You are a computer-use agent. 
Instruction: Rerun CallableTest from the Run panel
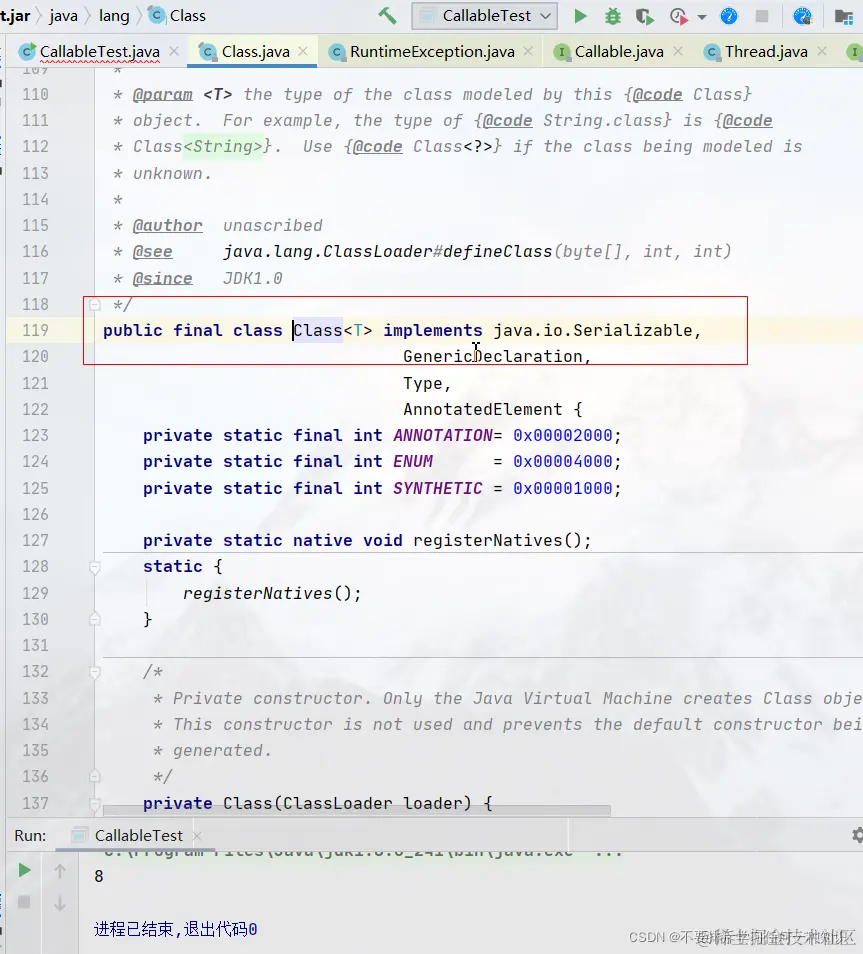coord(24,871)
